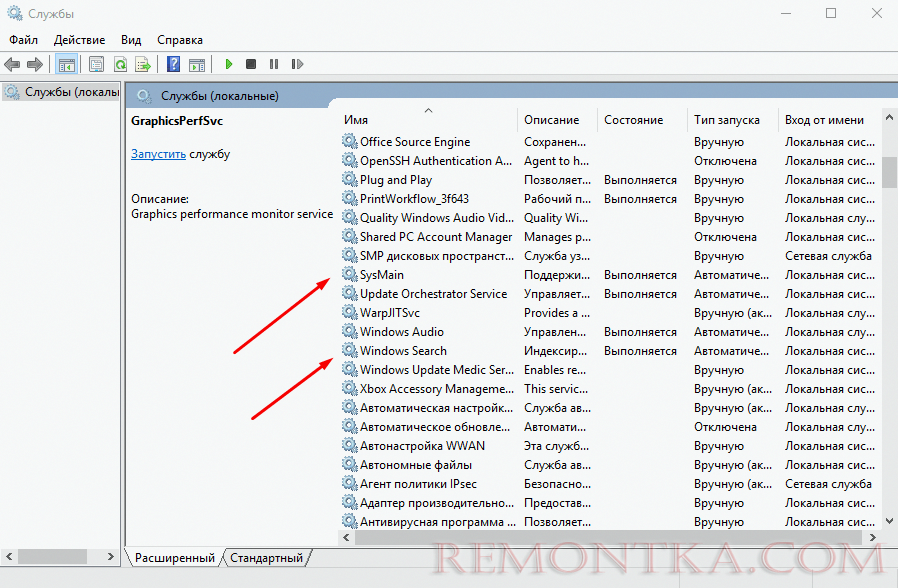The width and height of the screenshot is (898, 588).
Task: Open the Файл menu
Action: (23, 40)
